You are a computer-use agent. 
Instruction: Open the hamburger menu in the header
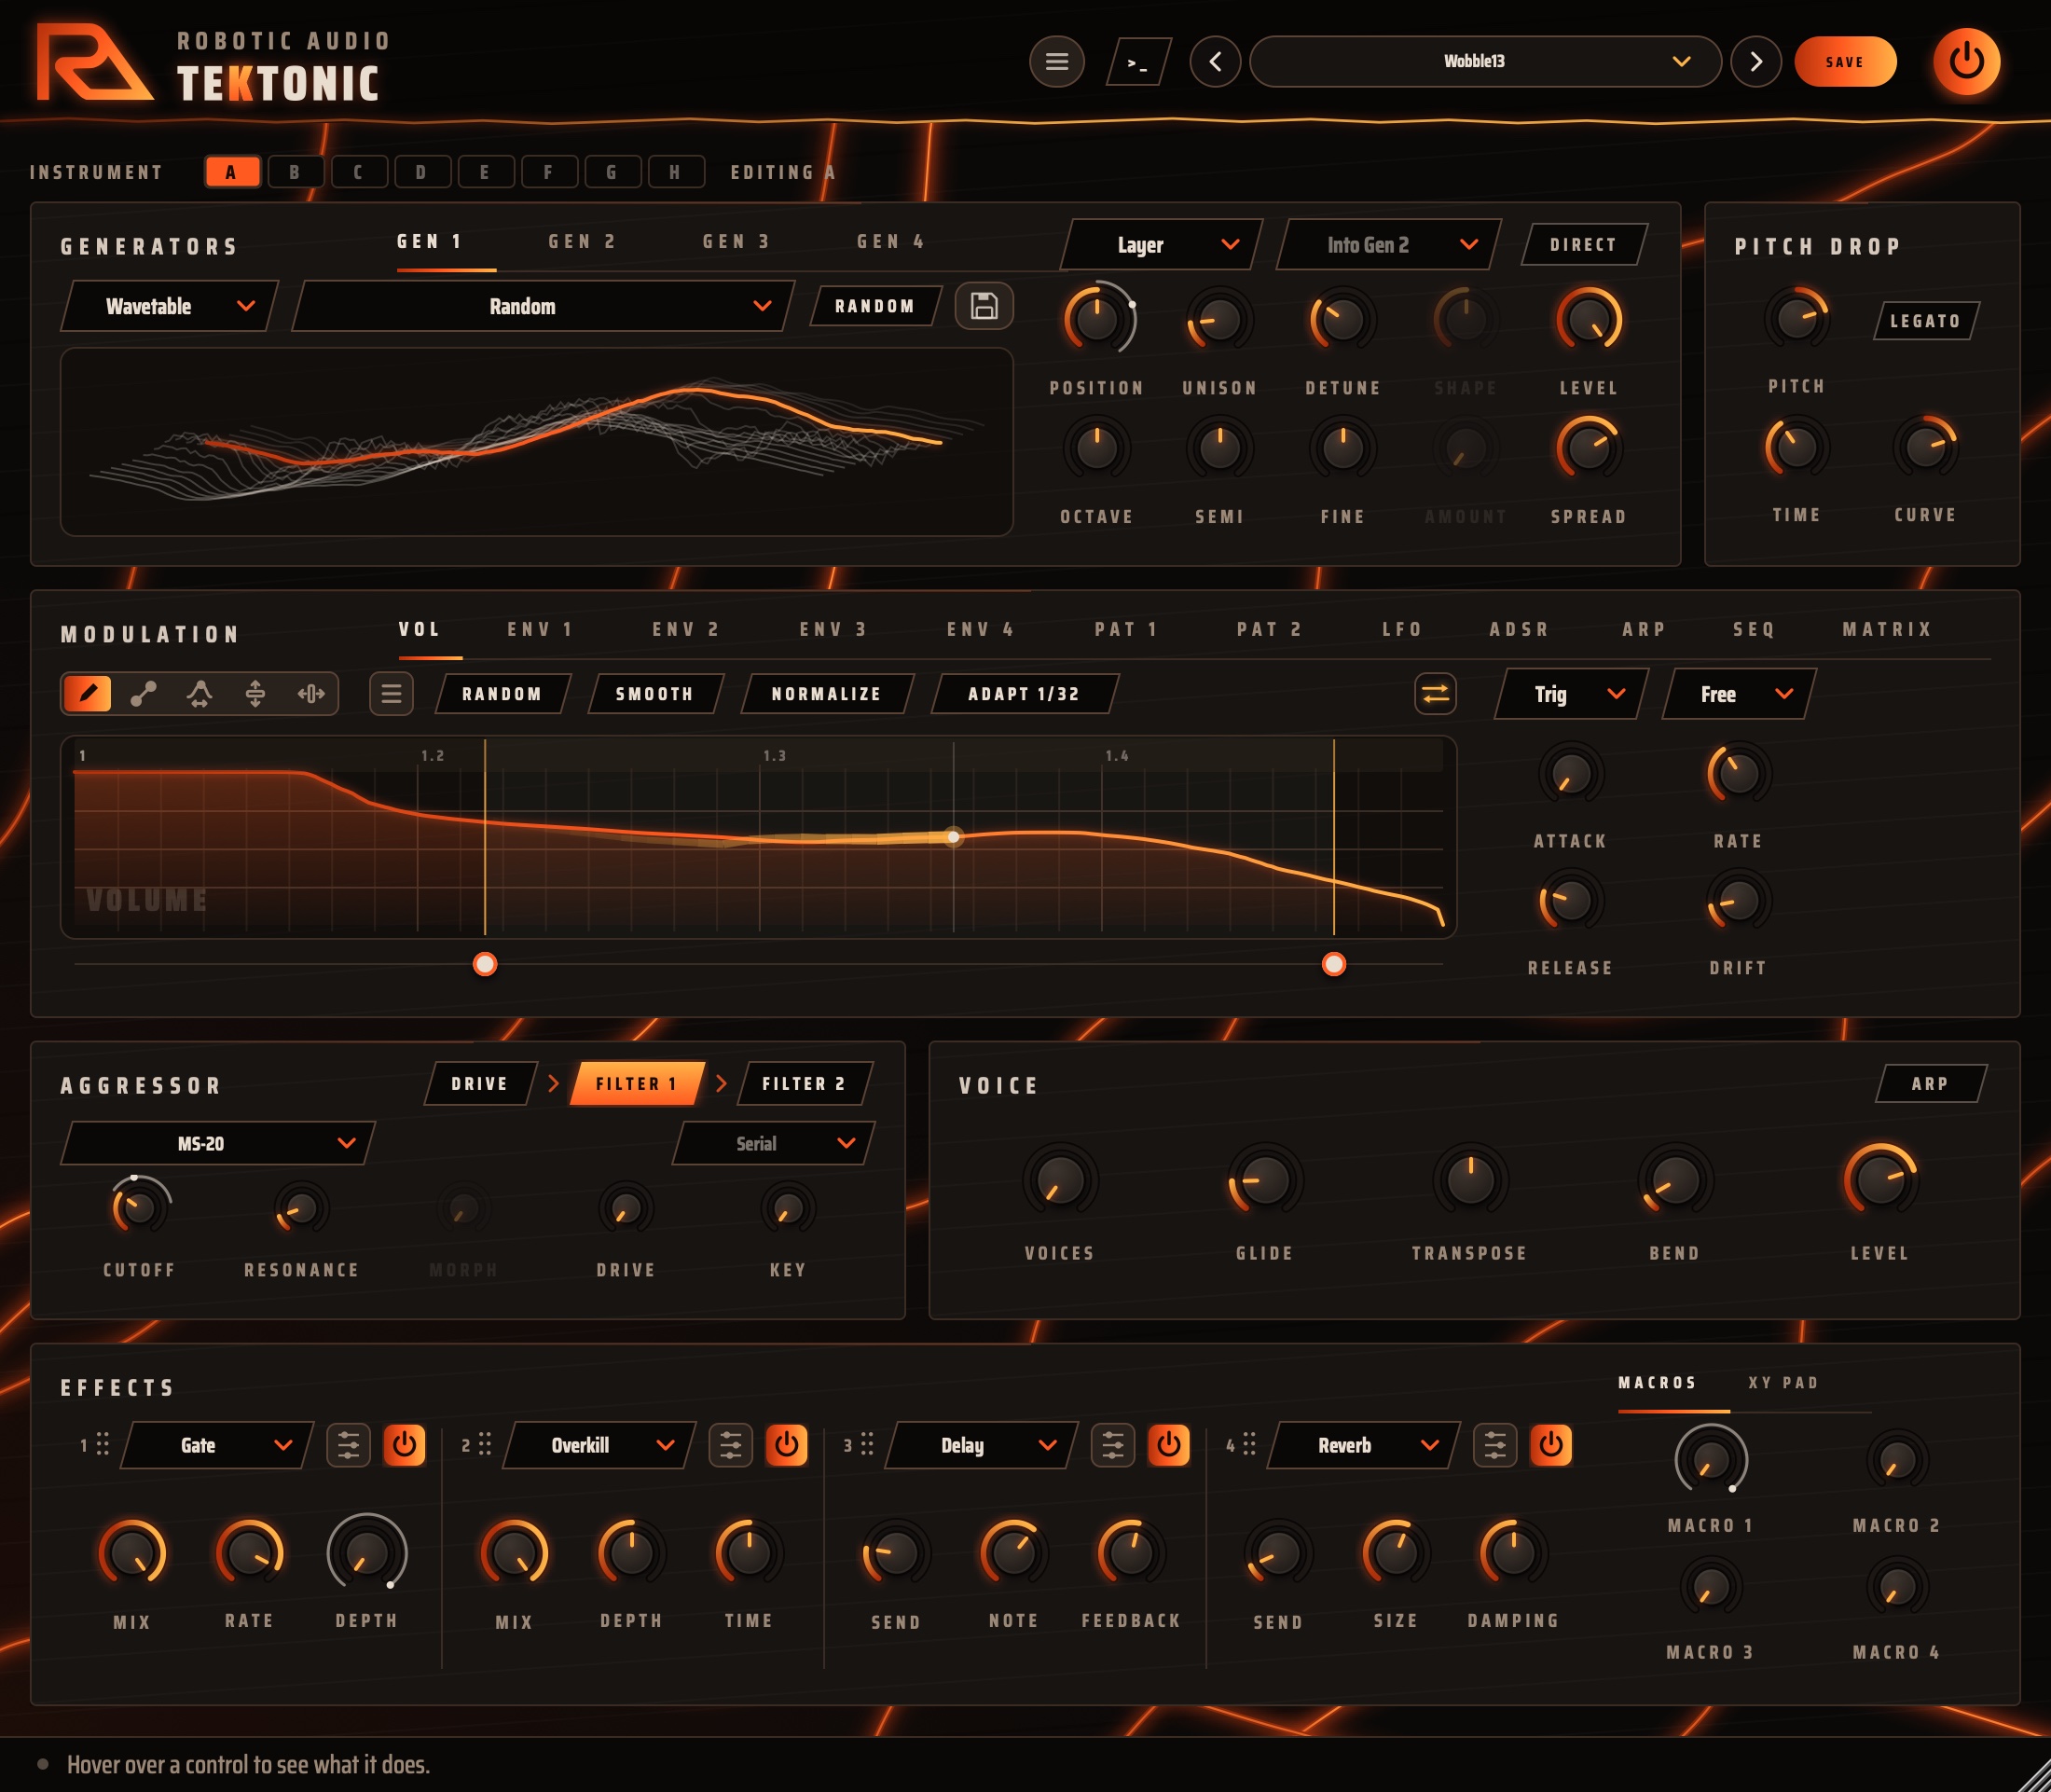point(1056,62)
